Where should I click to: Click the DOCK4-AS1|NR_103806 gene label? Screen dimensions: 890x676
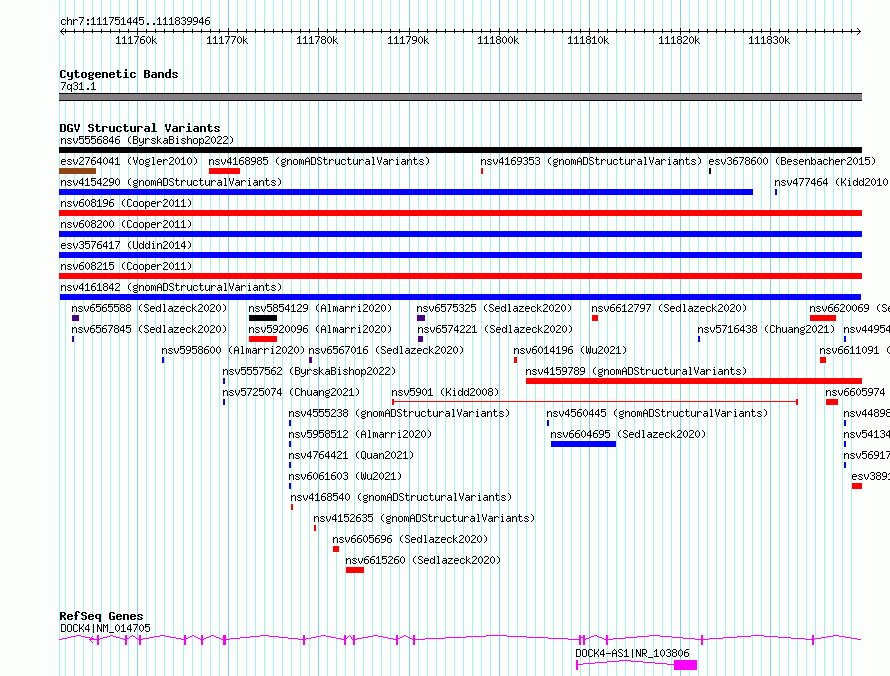pos(632,653)
